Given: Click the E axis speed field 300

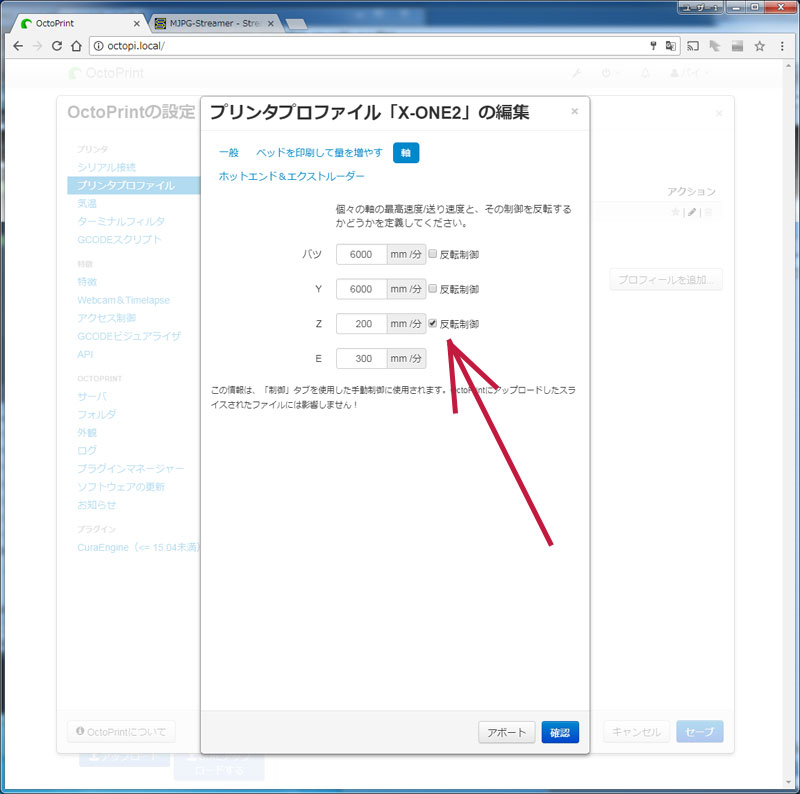Looking at the screenshot, I should pos(361,358).
